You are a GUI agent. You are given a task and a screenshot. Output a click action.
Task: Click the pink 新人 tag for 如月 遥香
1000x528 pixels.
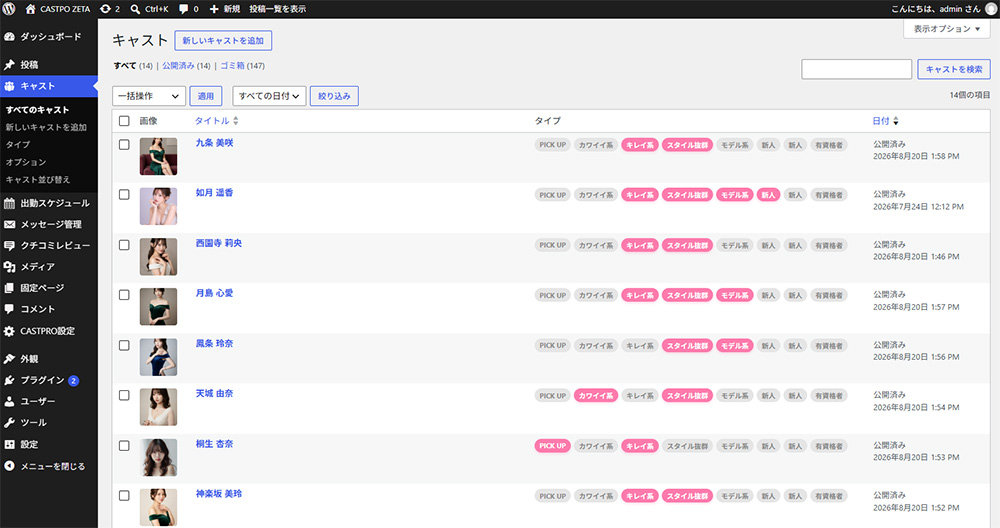(768, 194)
